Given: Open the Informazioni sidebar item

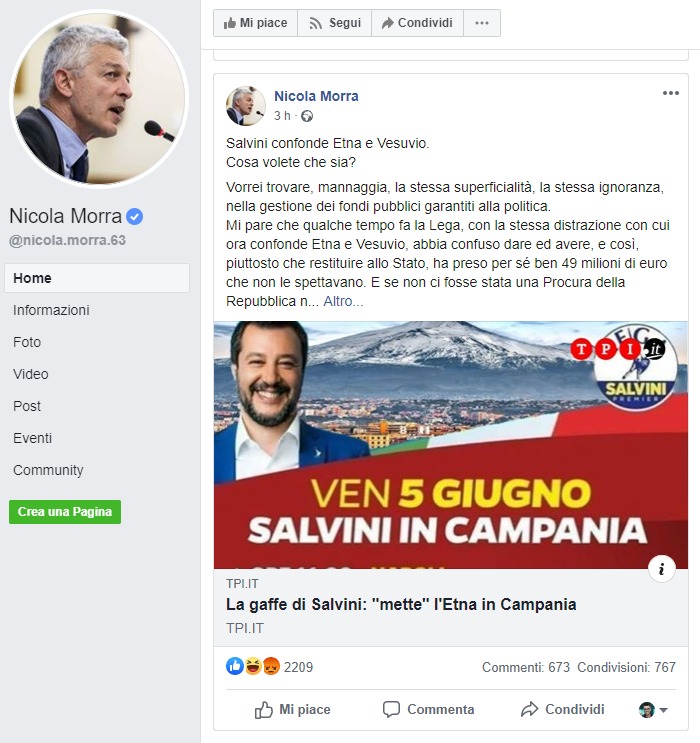Looking at the screenshot, I should pos(51,310).
